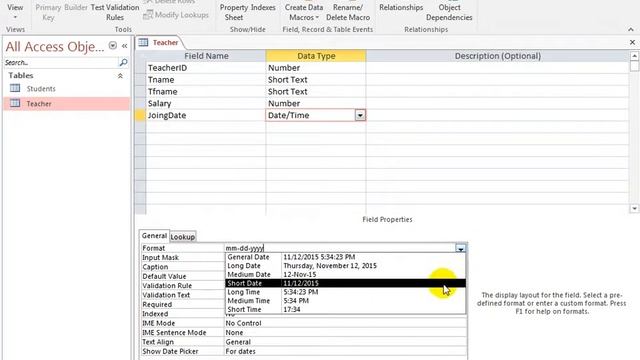The height and width of the screenshot is (360, 640).
Task: Click the Teacher table icon in navigation pane
Action: click(15, 103)
